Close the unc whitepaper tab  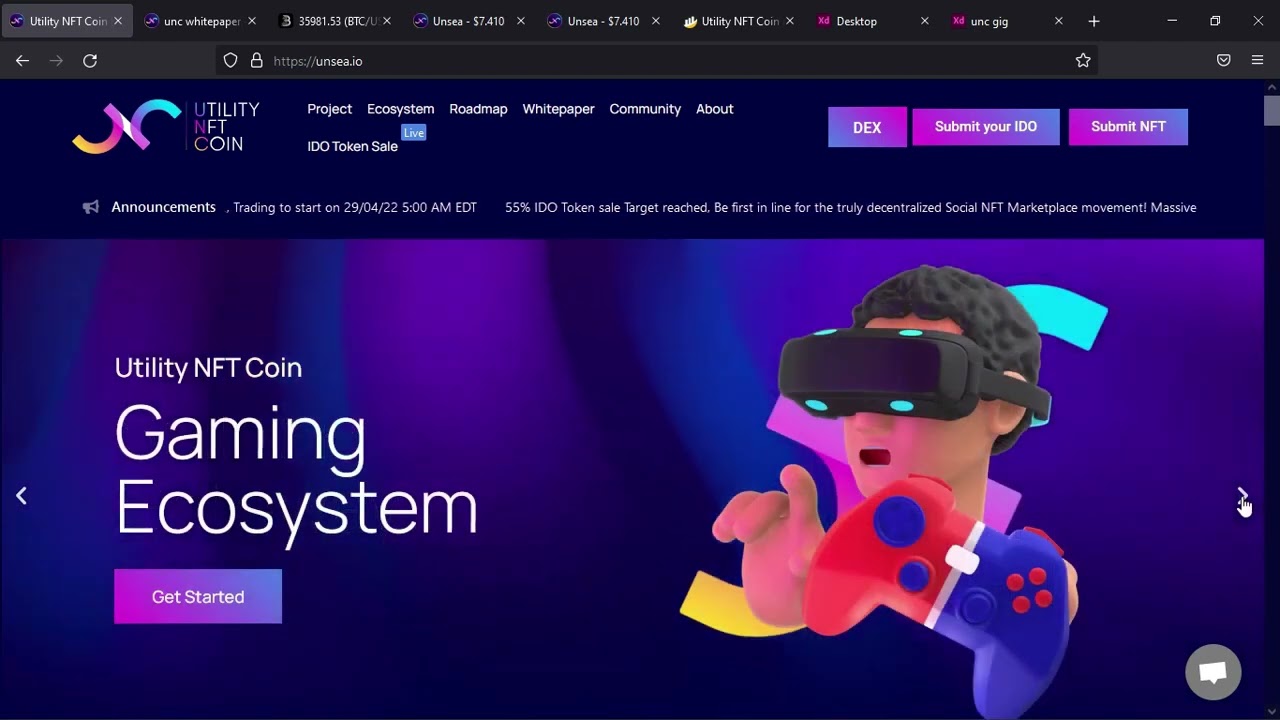pyautogui.click(x=251, y=21)
